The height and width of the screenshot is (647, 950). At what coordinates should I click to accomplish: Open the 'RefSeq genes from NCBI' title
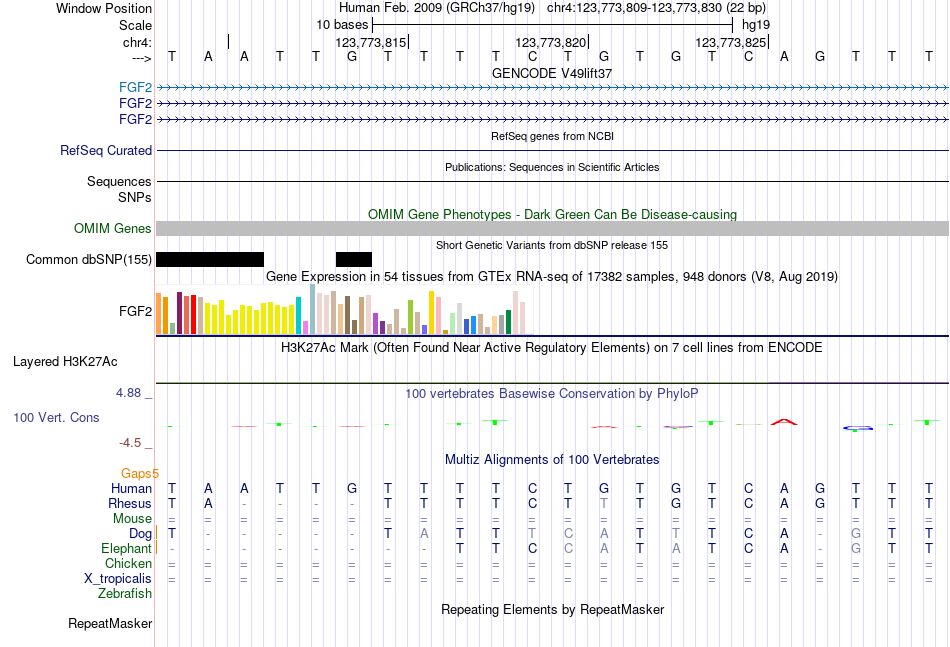(x=552, y=136)
